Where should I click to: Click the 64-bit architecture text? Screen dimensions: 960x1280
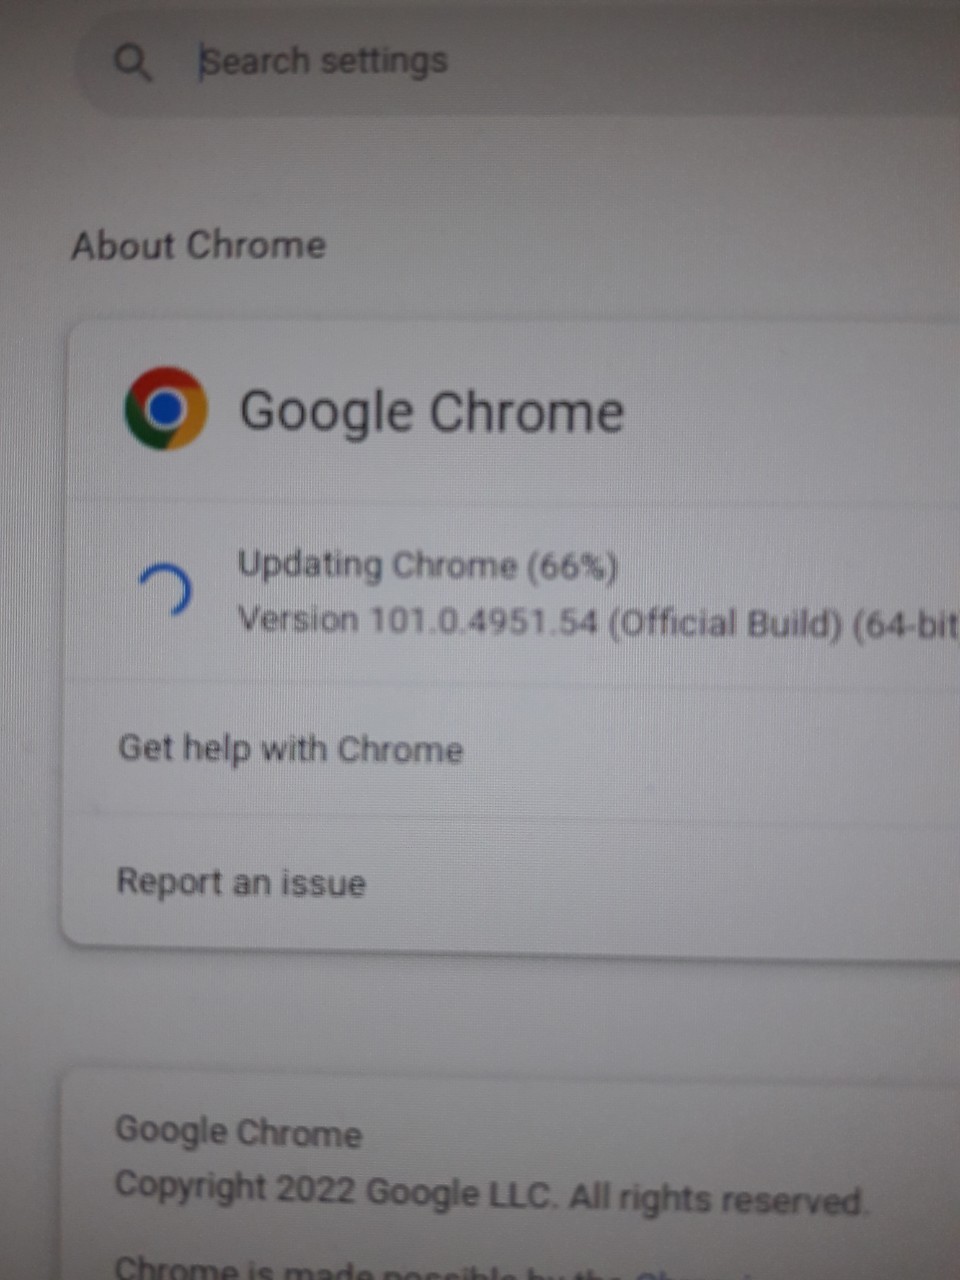coord(906,627)
